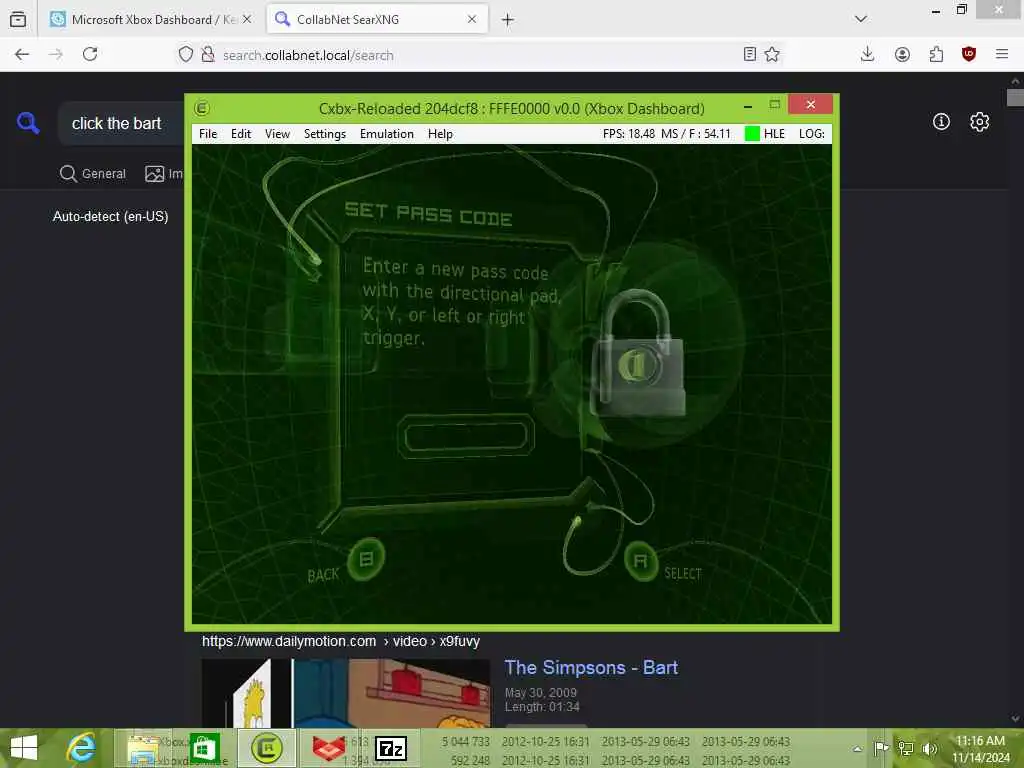This screenshot has width=1024, height=768.
Task: Click the Cxbx-Reloaded title bar app icon
Action: coord(202,108)
